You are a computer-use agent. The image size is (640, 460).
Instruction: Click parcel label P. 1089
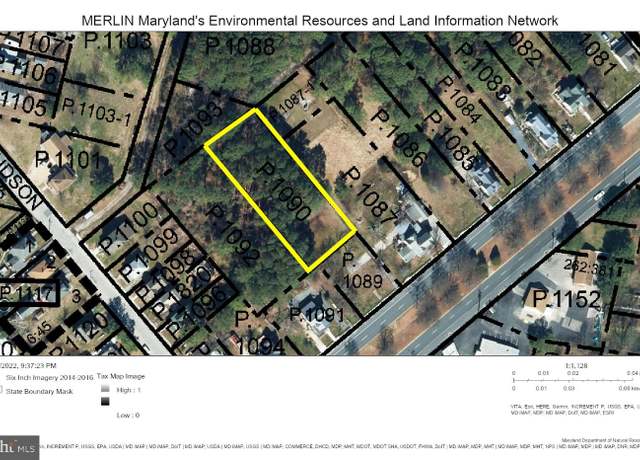coord(362,271)
